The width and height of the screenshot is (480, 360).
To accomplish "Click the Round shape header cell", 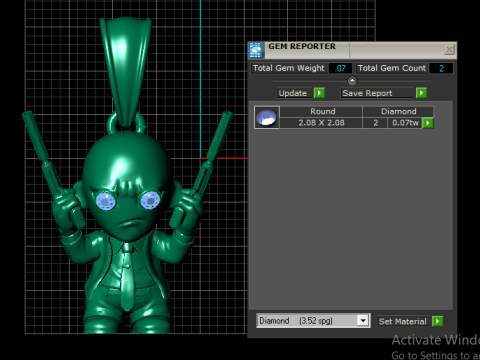I will [321, 111].
